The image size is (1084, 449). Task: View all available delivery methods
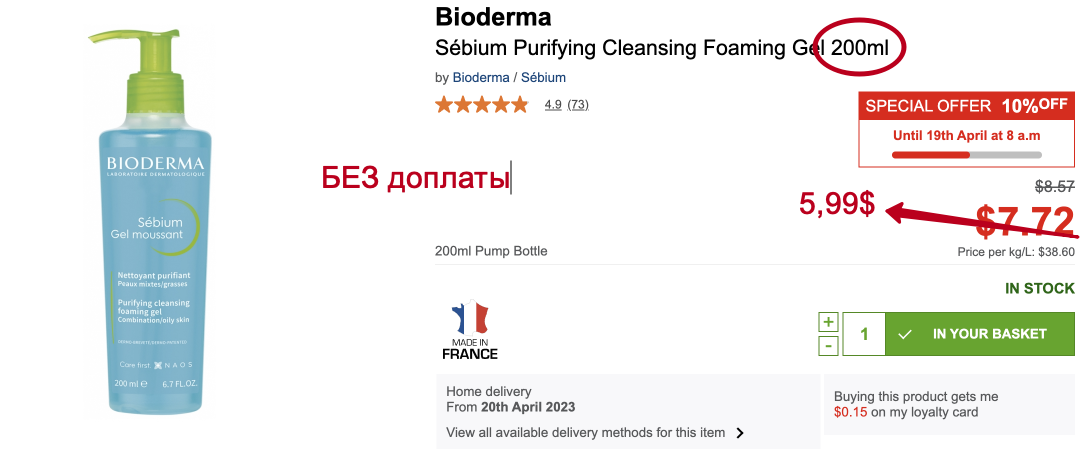[585, 433]
